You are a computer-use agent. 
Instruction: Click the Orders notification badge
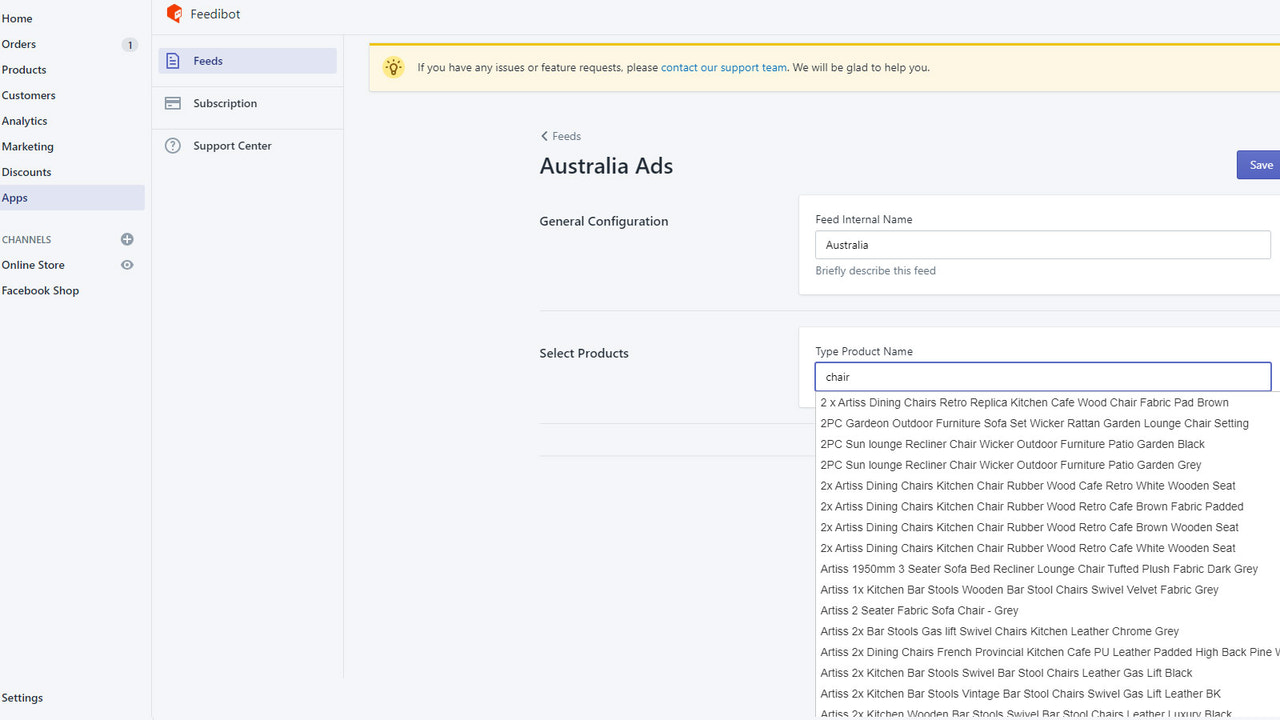(x=129, y=44)
